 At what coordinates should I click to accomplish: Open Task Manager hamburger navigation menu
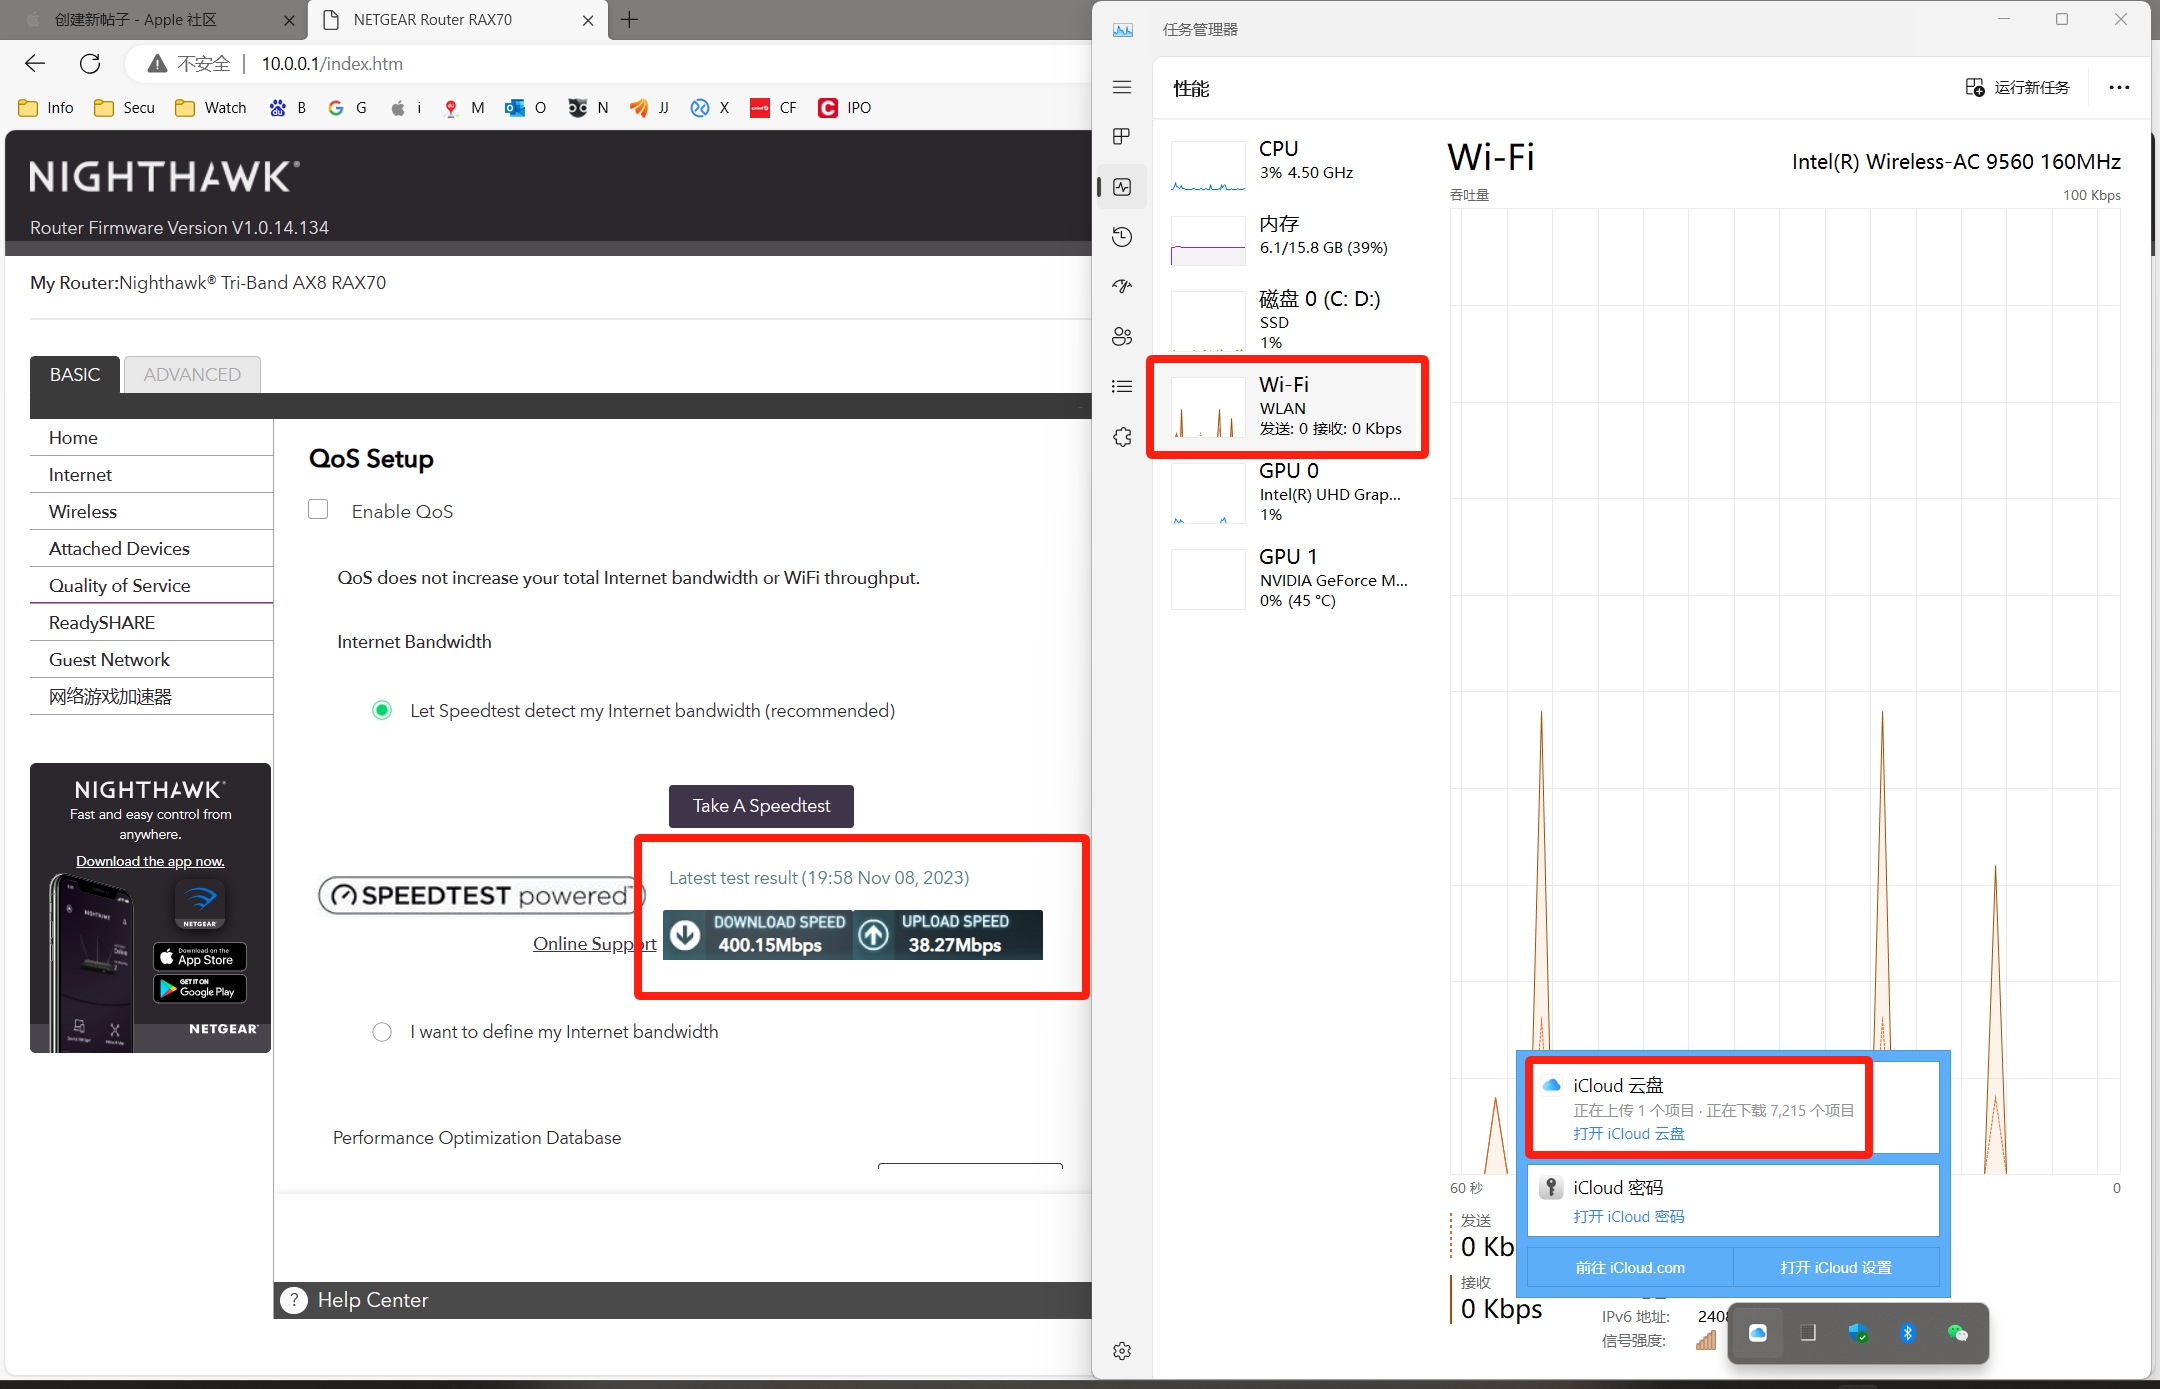(1122, 87)
